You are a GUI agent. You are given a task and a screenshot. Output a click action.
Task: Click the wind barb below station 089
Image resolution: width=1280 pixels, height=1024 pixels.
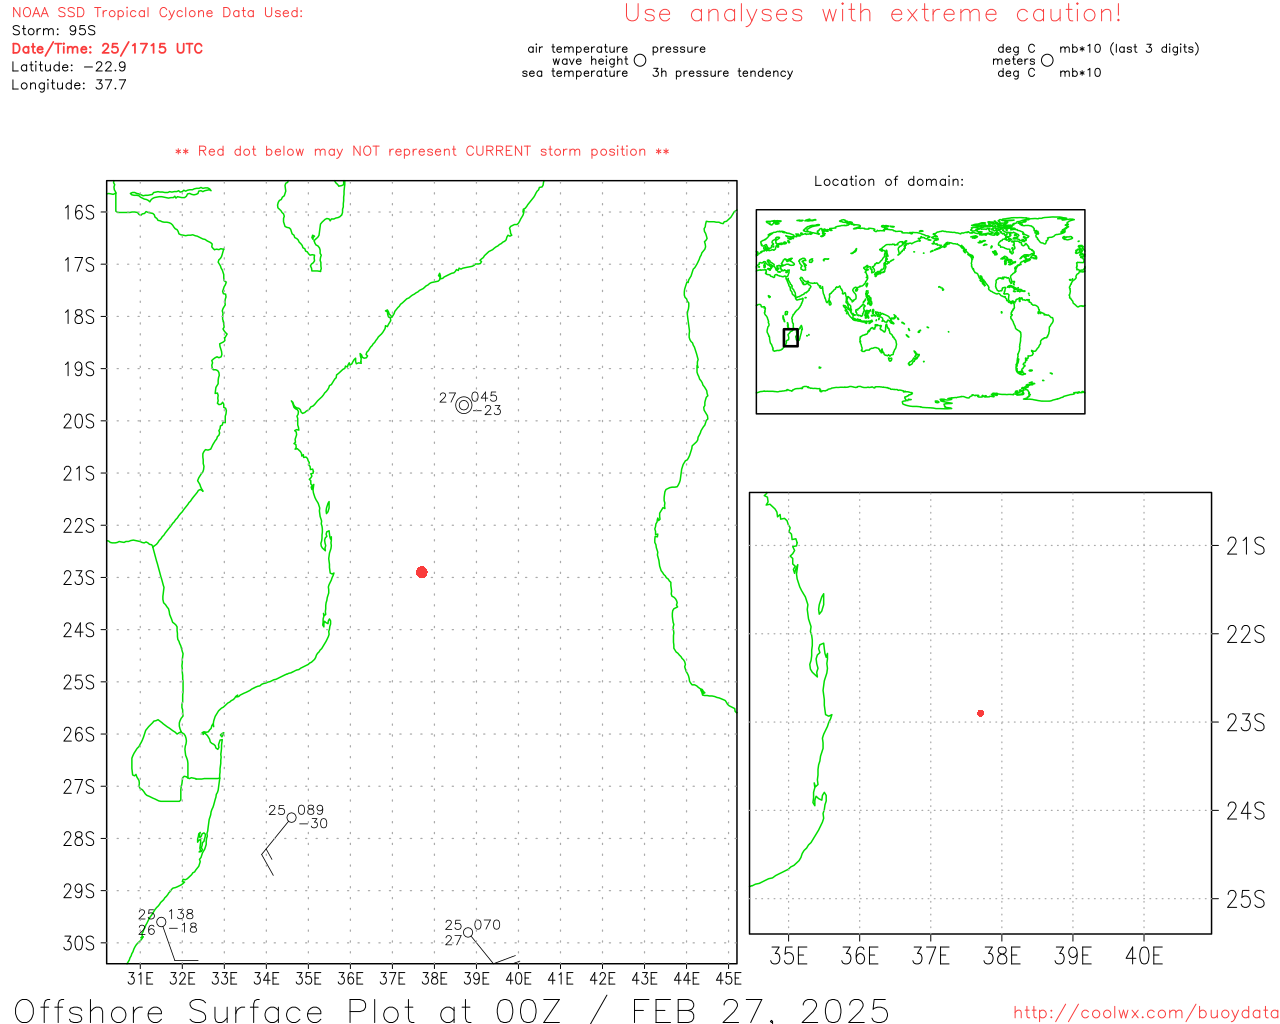point(274,849)
